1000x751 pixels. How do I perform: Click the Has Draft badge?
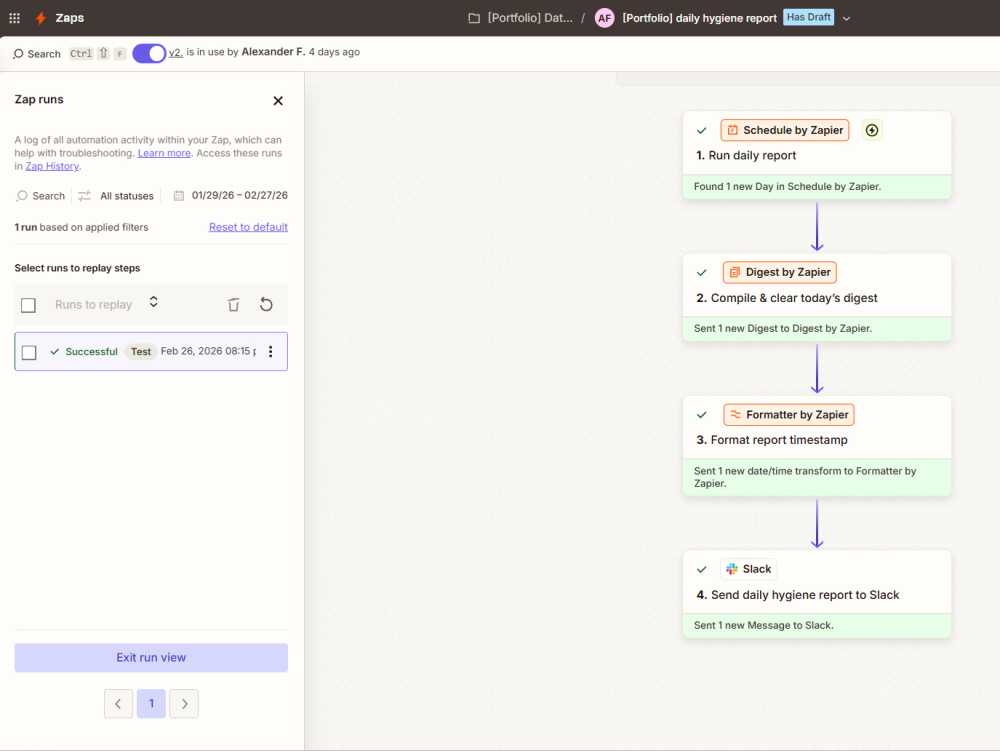pyautogui.click(x=808, y=17)
